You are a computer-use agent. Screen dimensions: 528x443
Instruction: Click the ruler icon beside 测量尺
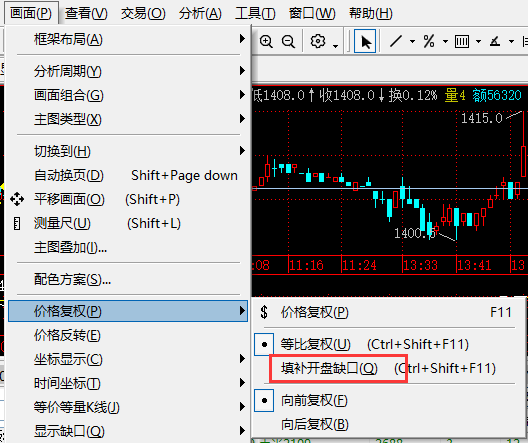pos(17,223)
